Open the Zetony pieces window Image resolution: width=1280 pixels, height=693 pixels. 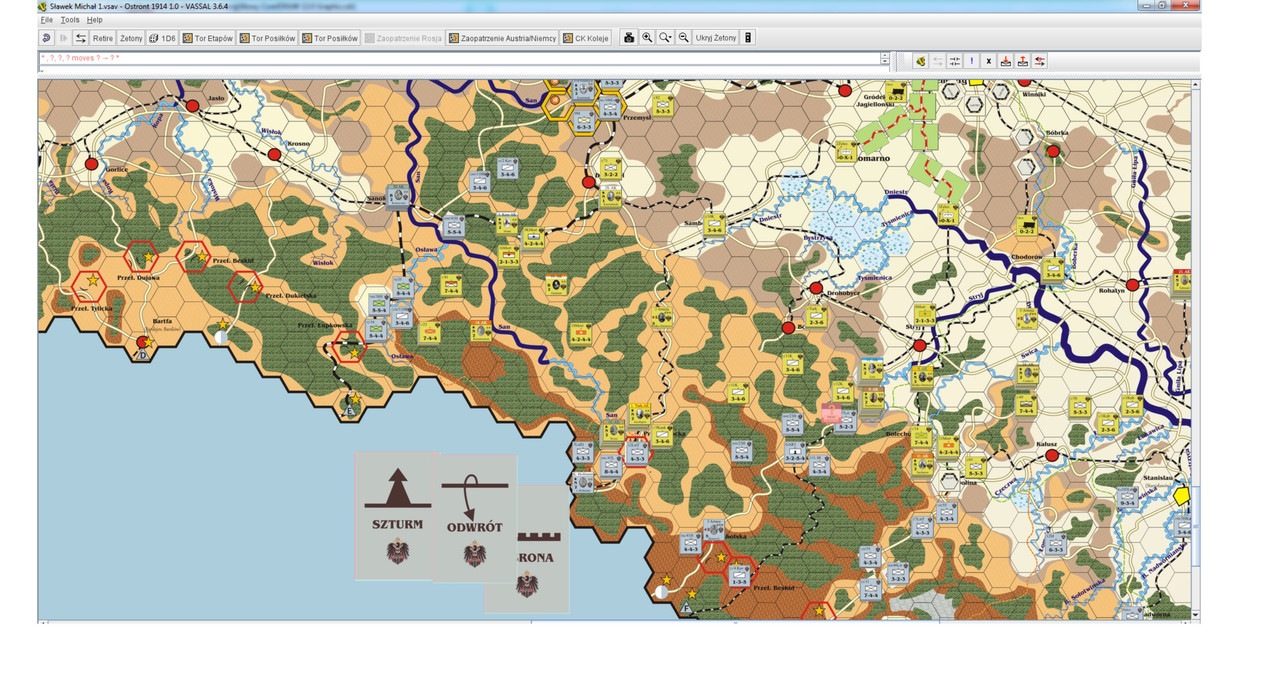(131, 38)
